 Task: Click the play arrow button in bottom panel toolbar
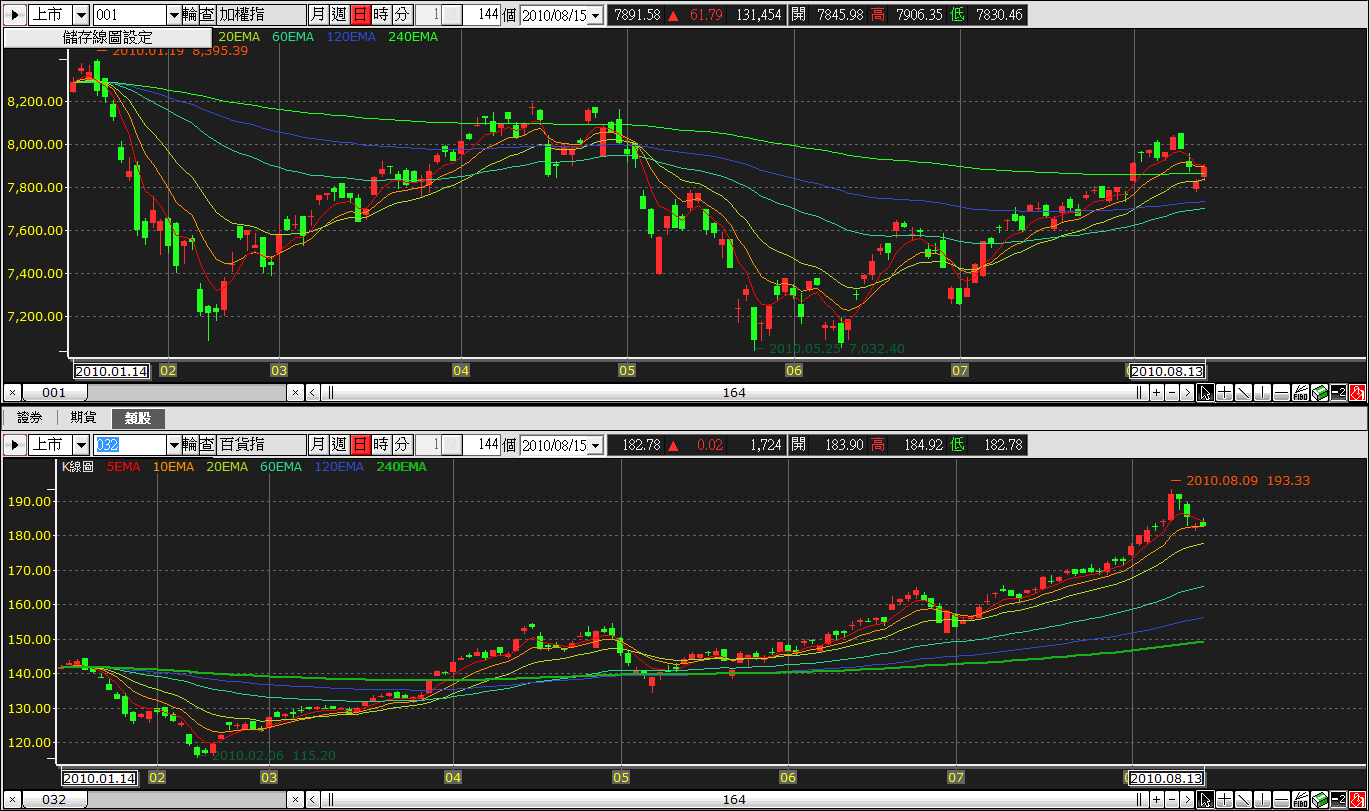point(14,445)
